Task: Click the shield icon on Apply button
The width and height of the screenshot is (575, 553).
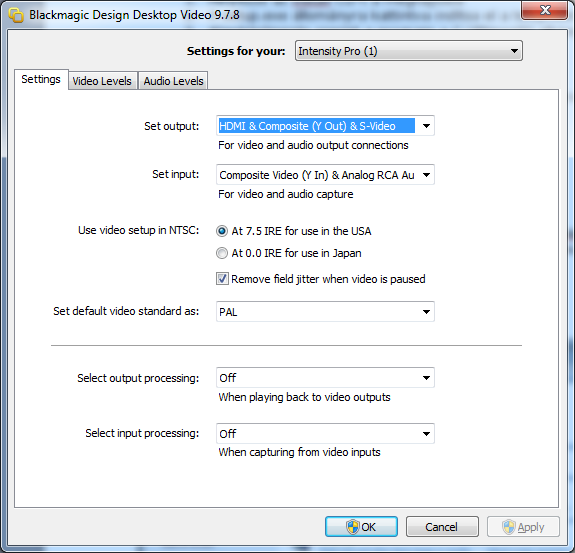Action: (509, 527)
